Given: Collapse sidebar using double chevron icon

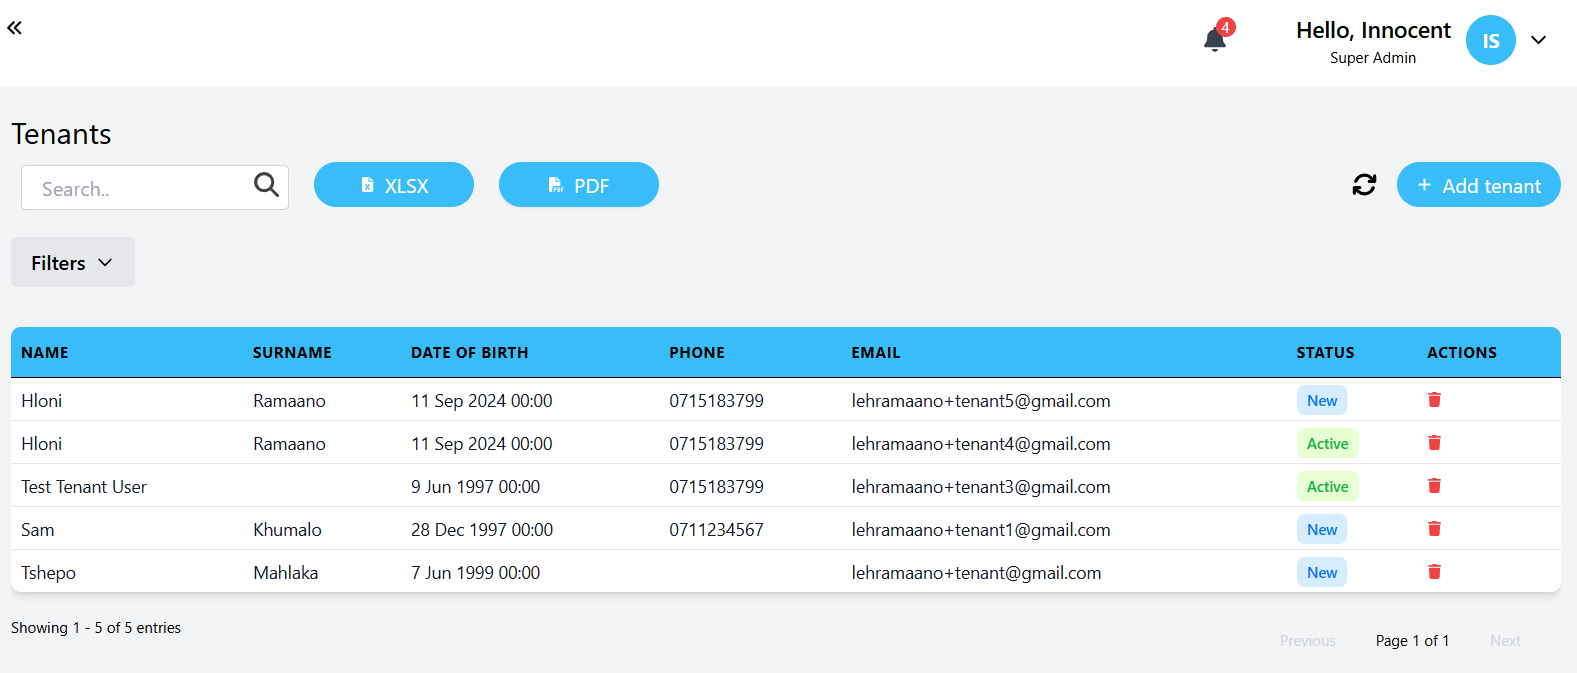Looking at the screenshot, I should (15, 28).
